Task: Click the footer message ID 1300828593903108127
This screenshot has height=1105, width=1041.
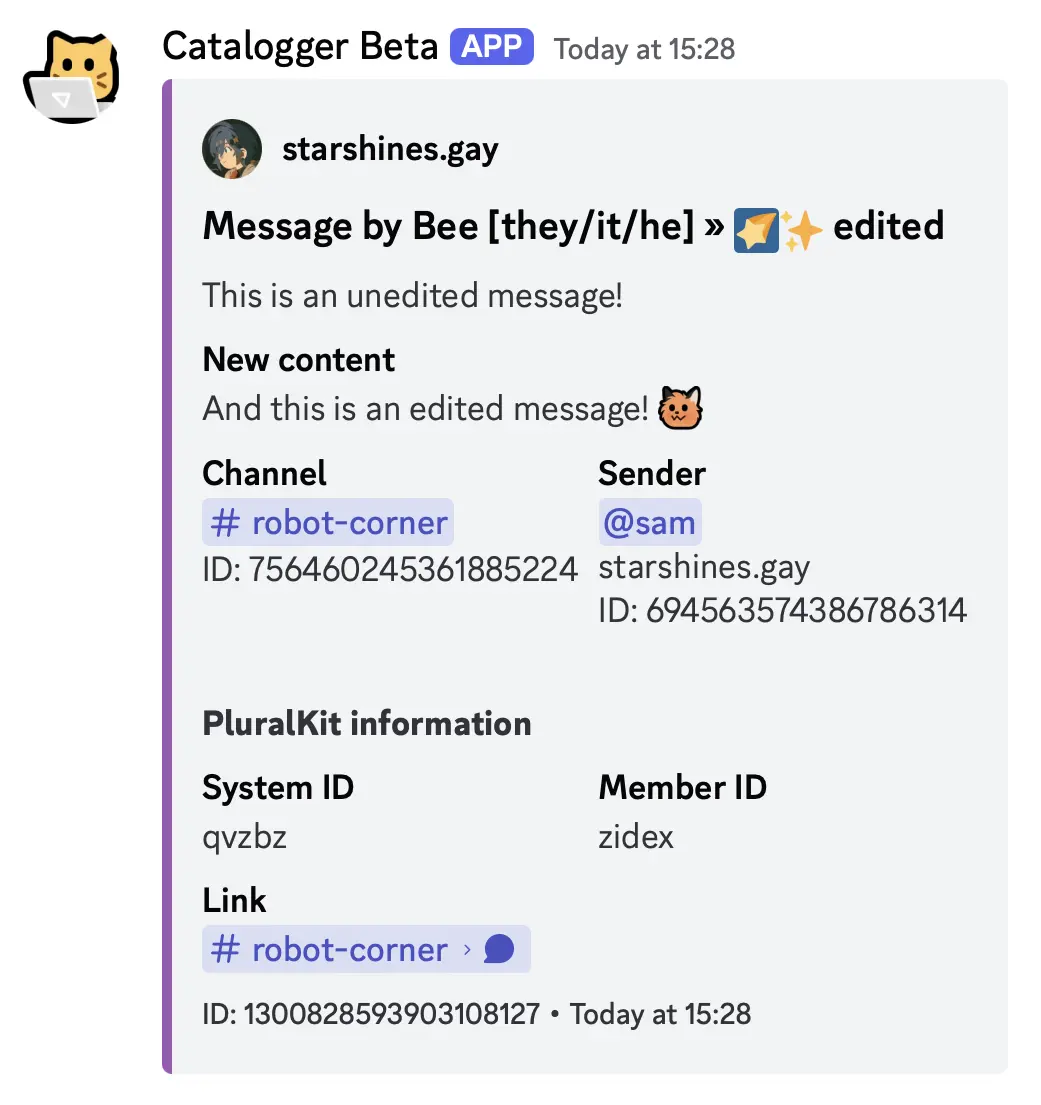Action: tap(392, 1014)
